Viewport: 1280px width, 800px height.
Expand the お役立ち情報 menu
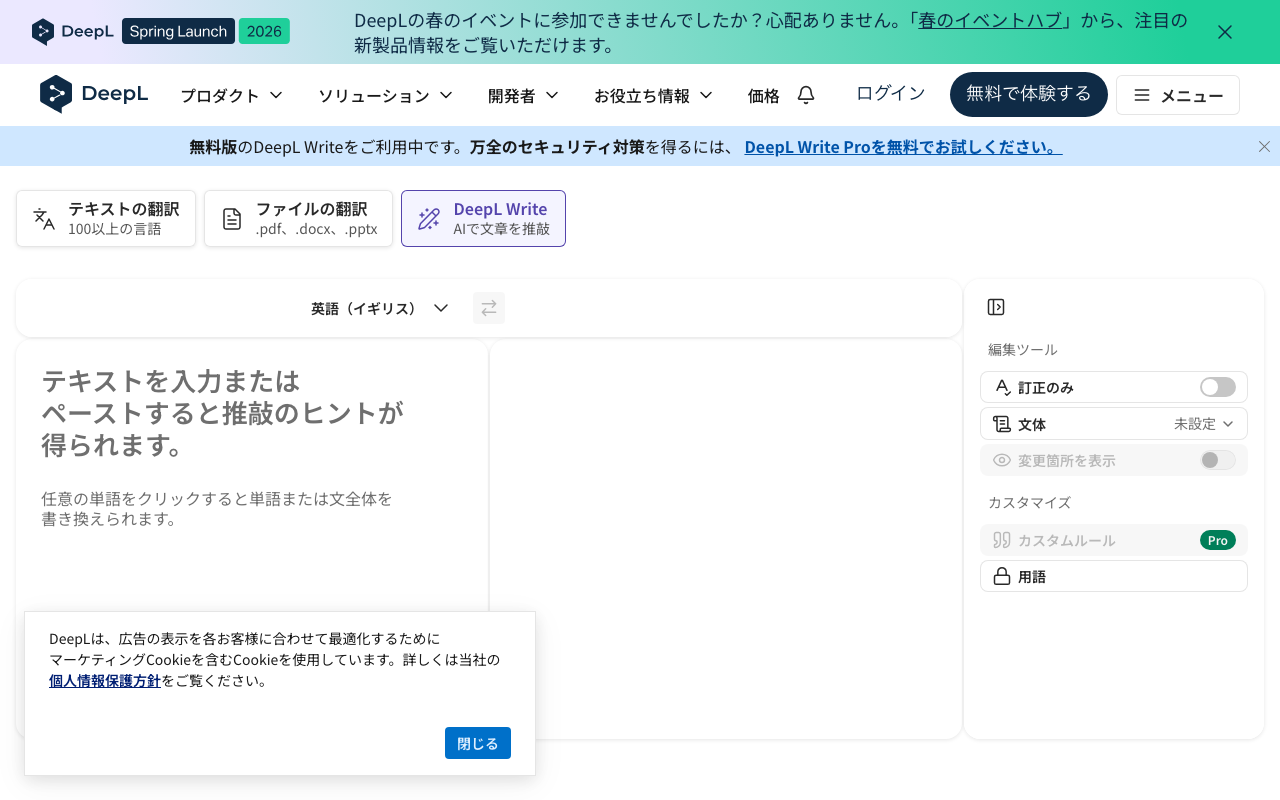click(653, 96)
